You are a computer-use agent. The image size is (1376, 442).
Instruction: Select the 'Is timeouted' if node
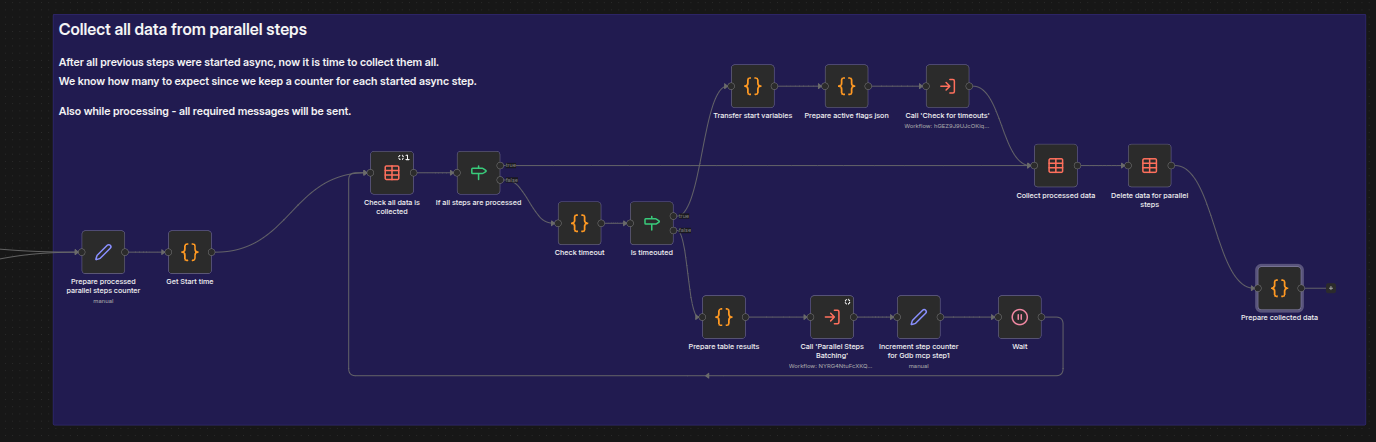[x=652, y=223]
